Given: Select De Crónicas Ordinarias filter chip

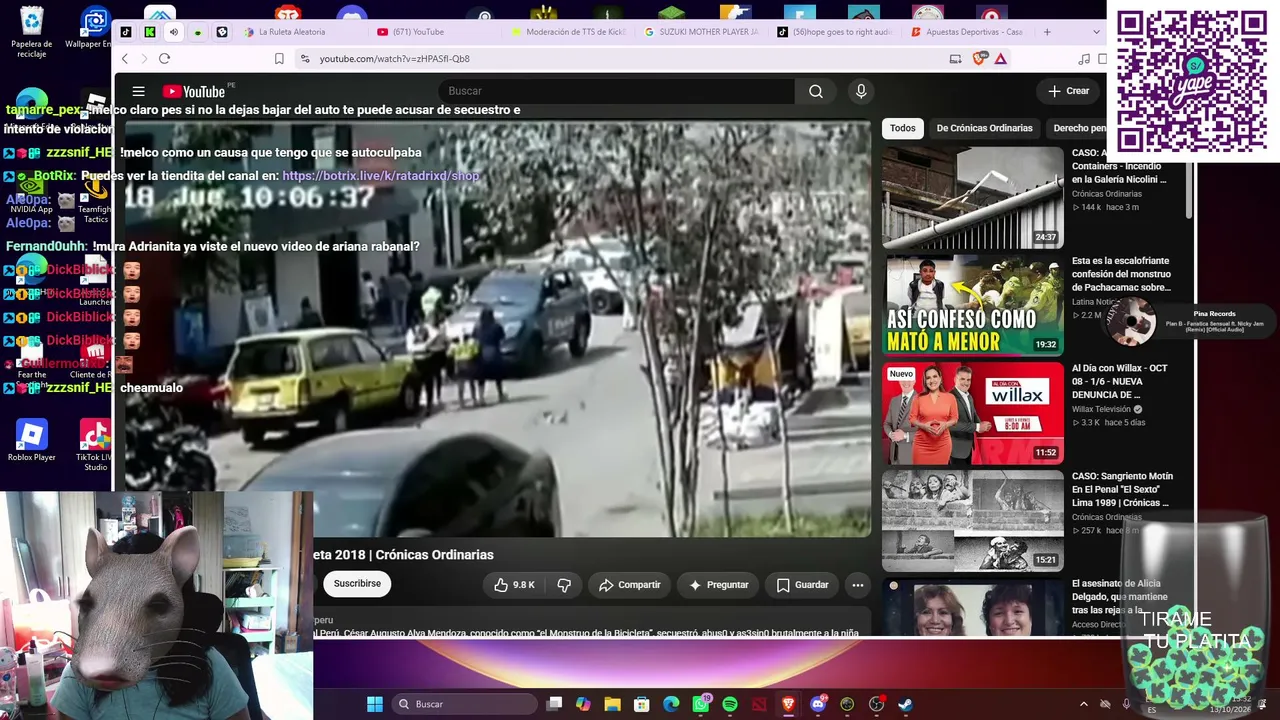Looking at the screenshot, I should pyautogui.click(x=984, y=128).
